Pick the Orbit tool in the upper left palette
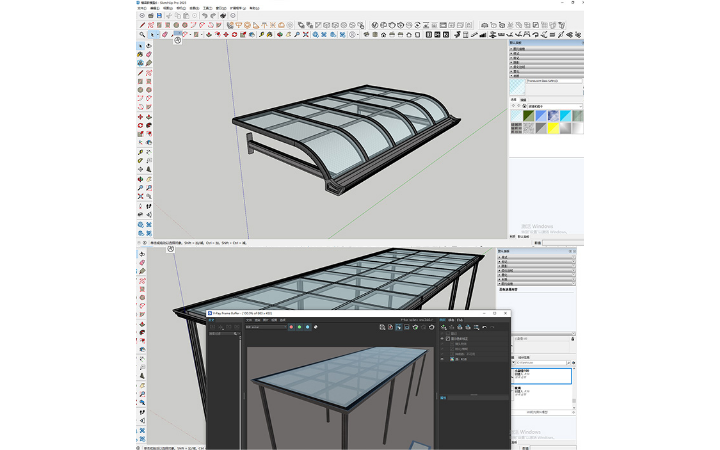 (141, 179)
